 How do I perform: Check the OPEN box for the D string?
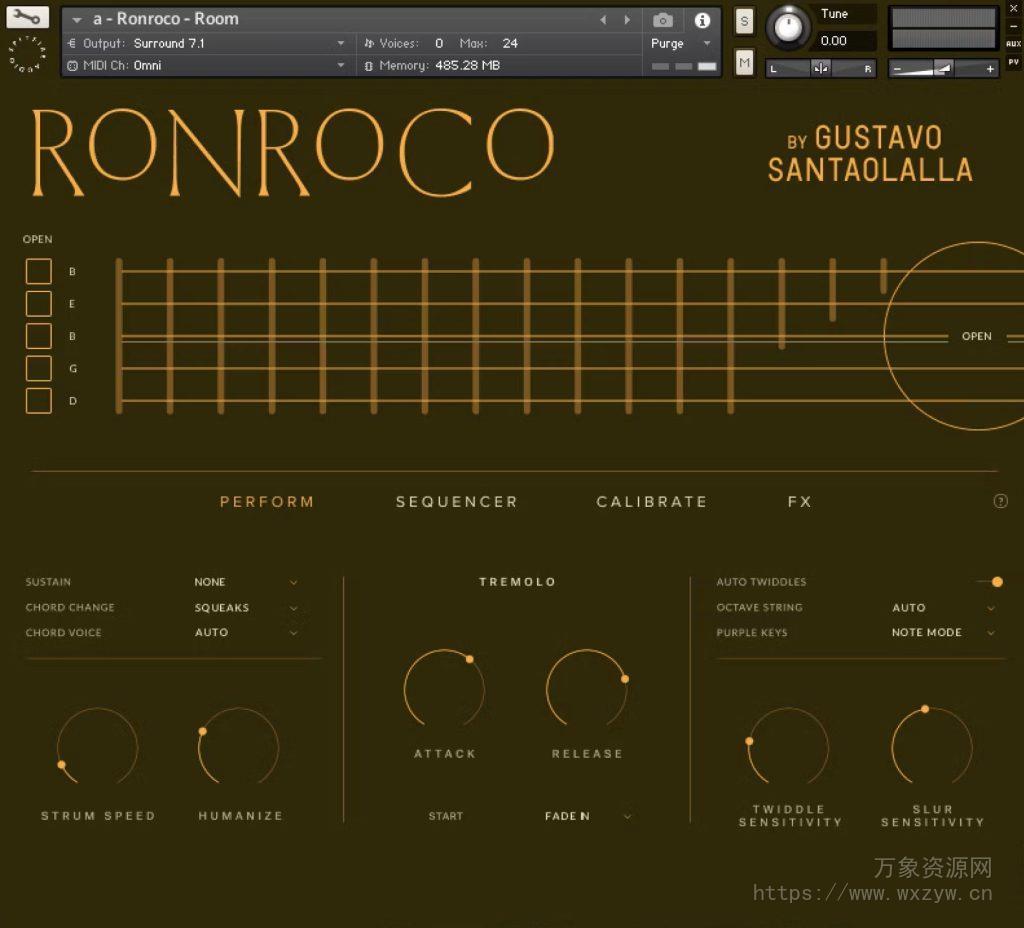pos(38,400)
